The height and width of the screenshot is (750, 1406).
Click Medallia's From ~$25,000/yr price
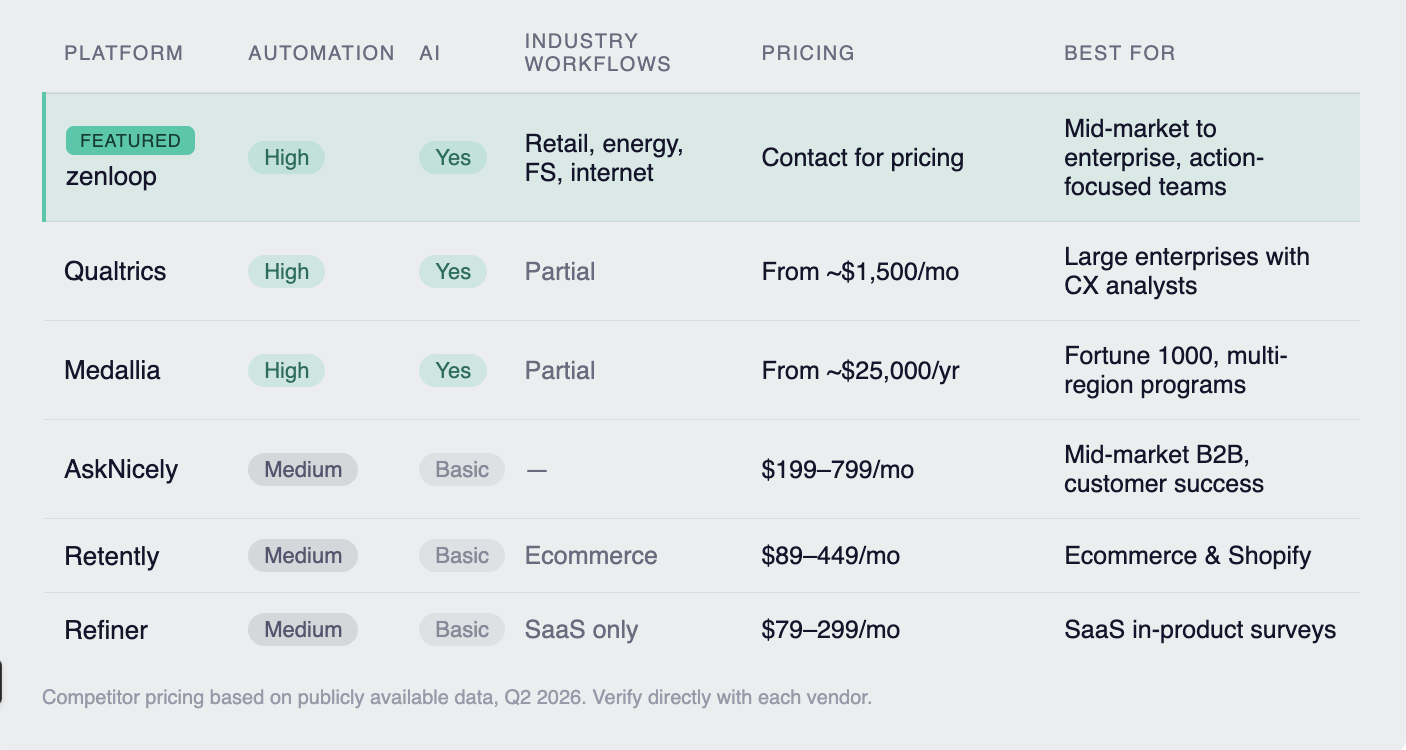click(860, 370)
